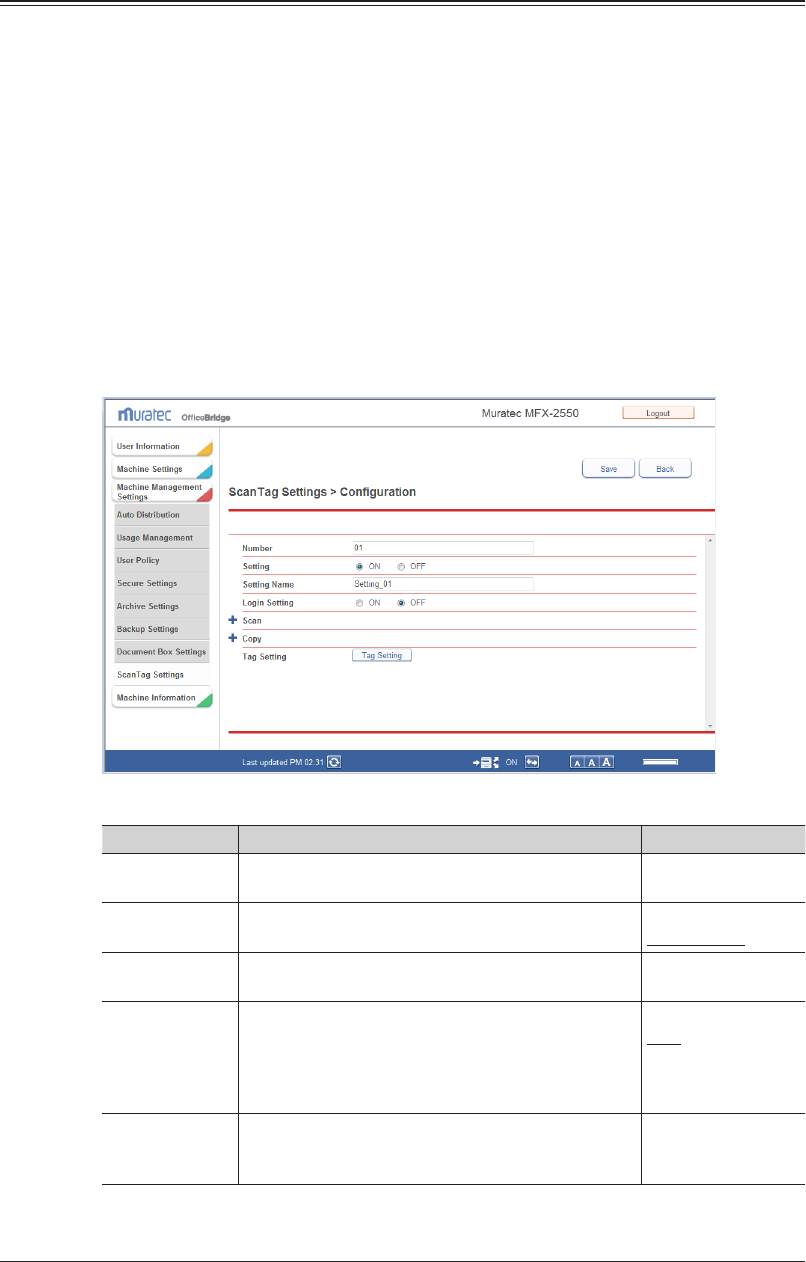Select ScanTag Settings in sidebar

coord(160,675)
